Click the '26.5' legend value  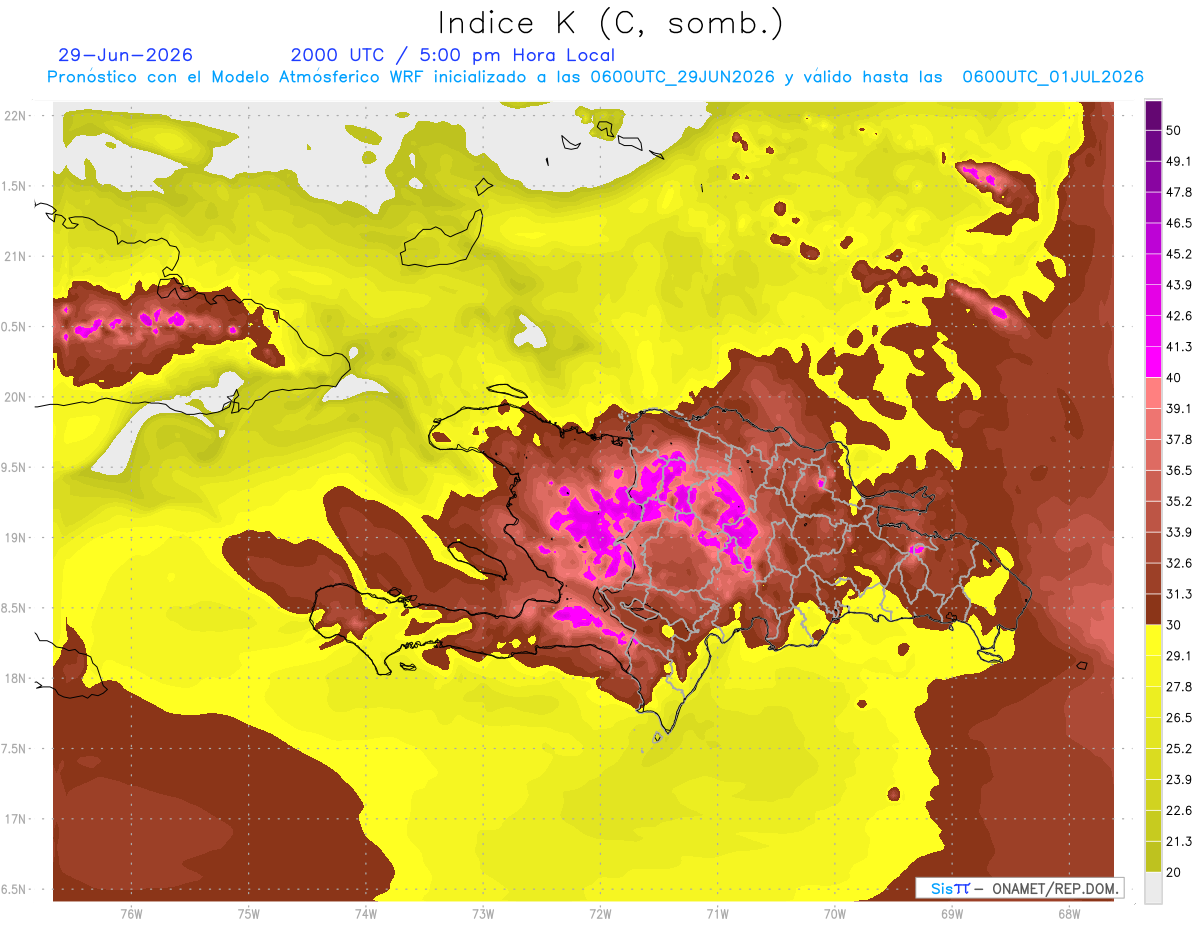[x=1179, y=718]
